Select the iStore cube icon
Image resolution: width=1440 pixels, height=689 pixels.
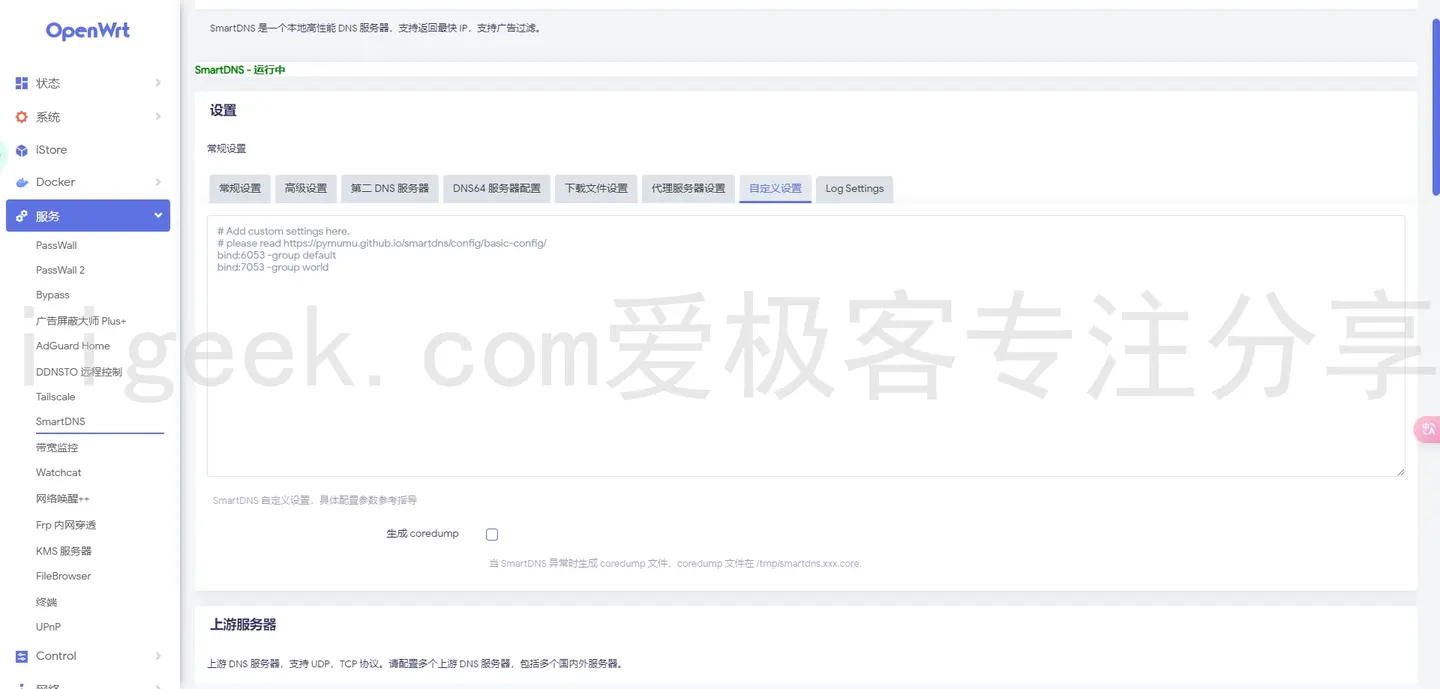coord(22,150)
